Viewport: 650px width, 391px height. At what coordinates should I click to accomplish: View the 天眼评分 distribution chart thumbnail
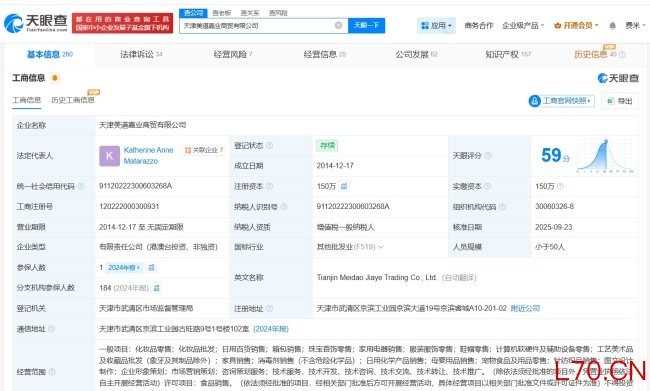(x=605, y=156)
